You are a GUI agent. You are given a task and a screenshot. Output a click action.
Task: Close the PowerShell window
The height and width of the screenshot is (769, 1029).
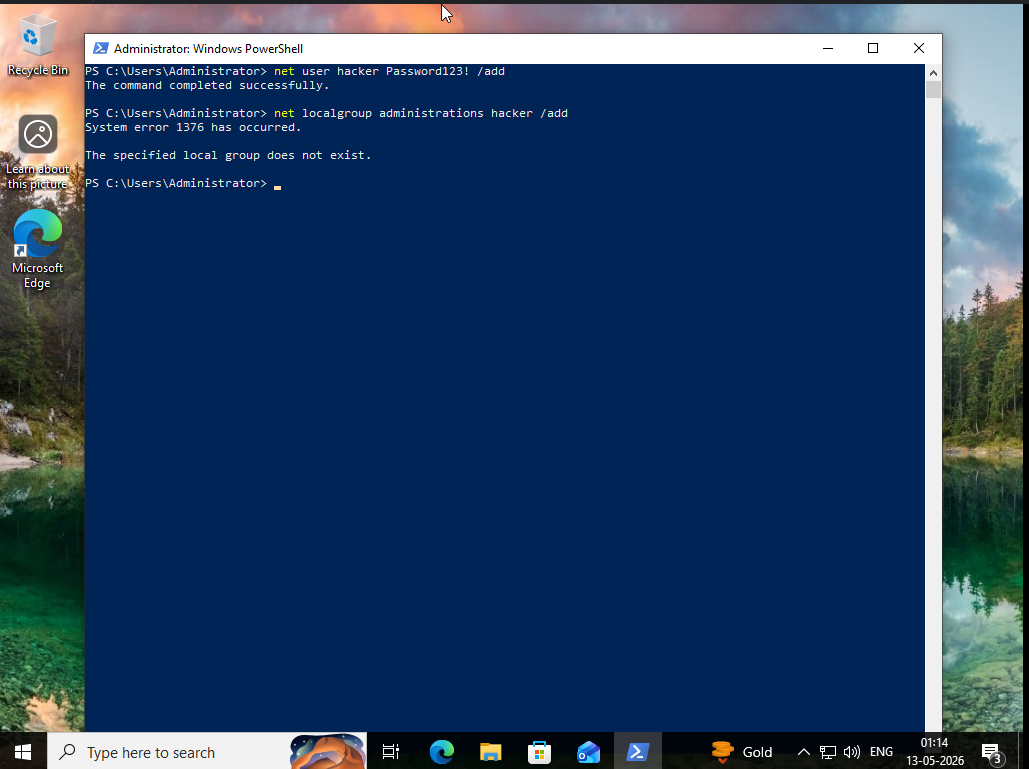(919, 49)
